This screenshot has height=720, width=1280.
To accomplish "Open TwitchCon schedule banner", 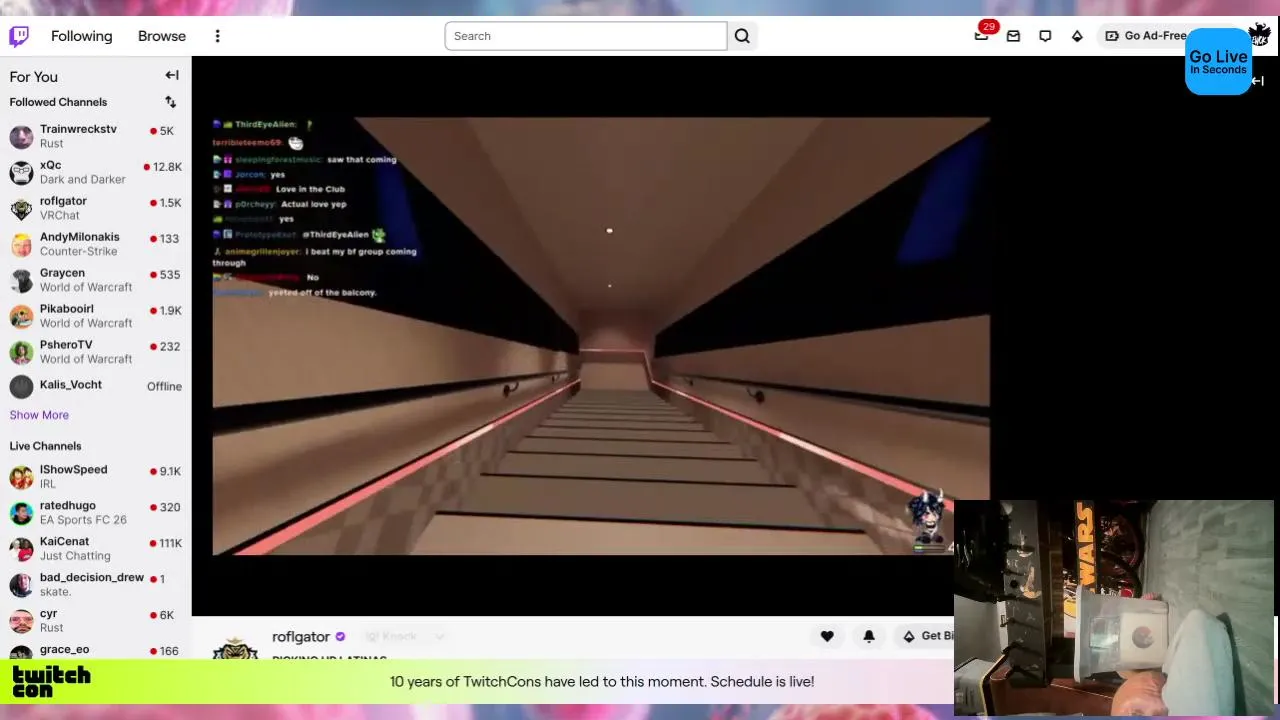I will pos(602,682).
